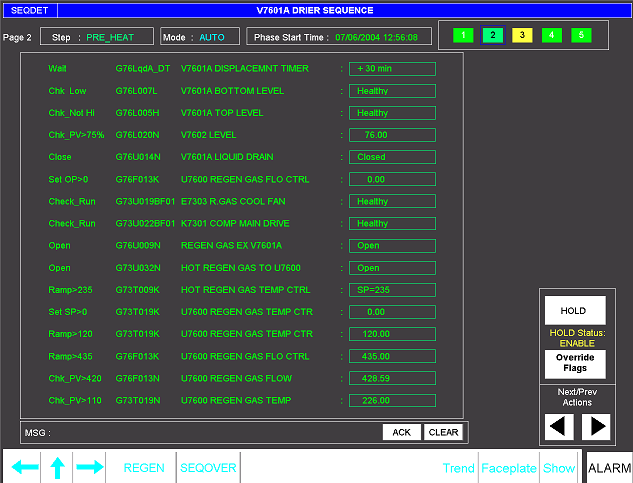This screenshot has height=483, width=633.
Task: Go to previous action with black left arrow
Action: click(559, 426)
